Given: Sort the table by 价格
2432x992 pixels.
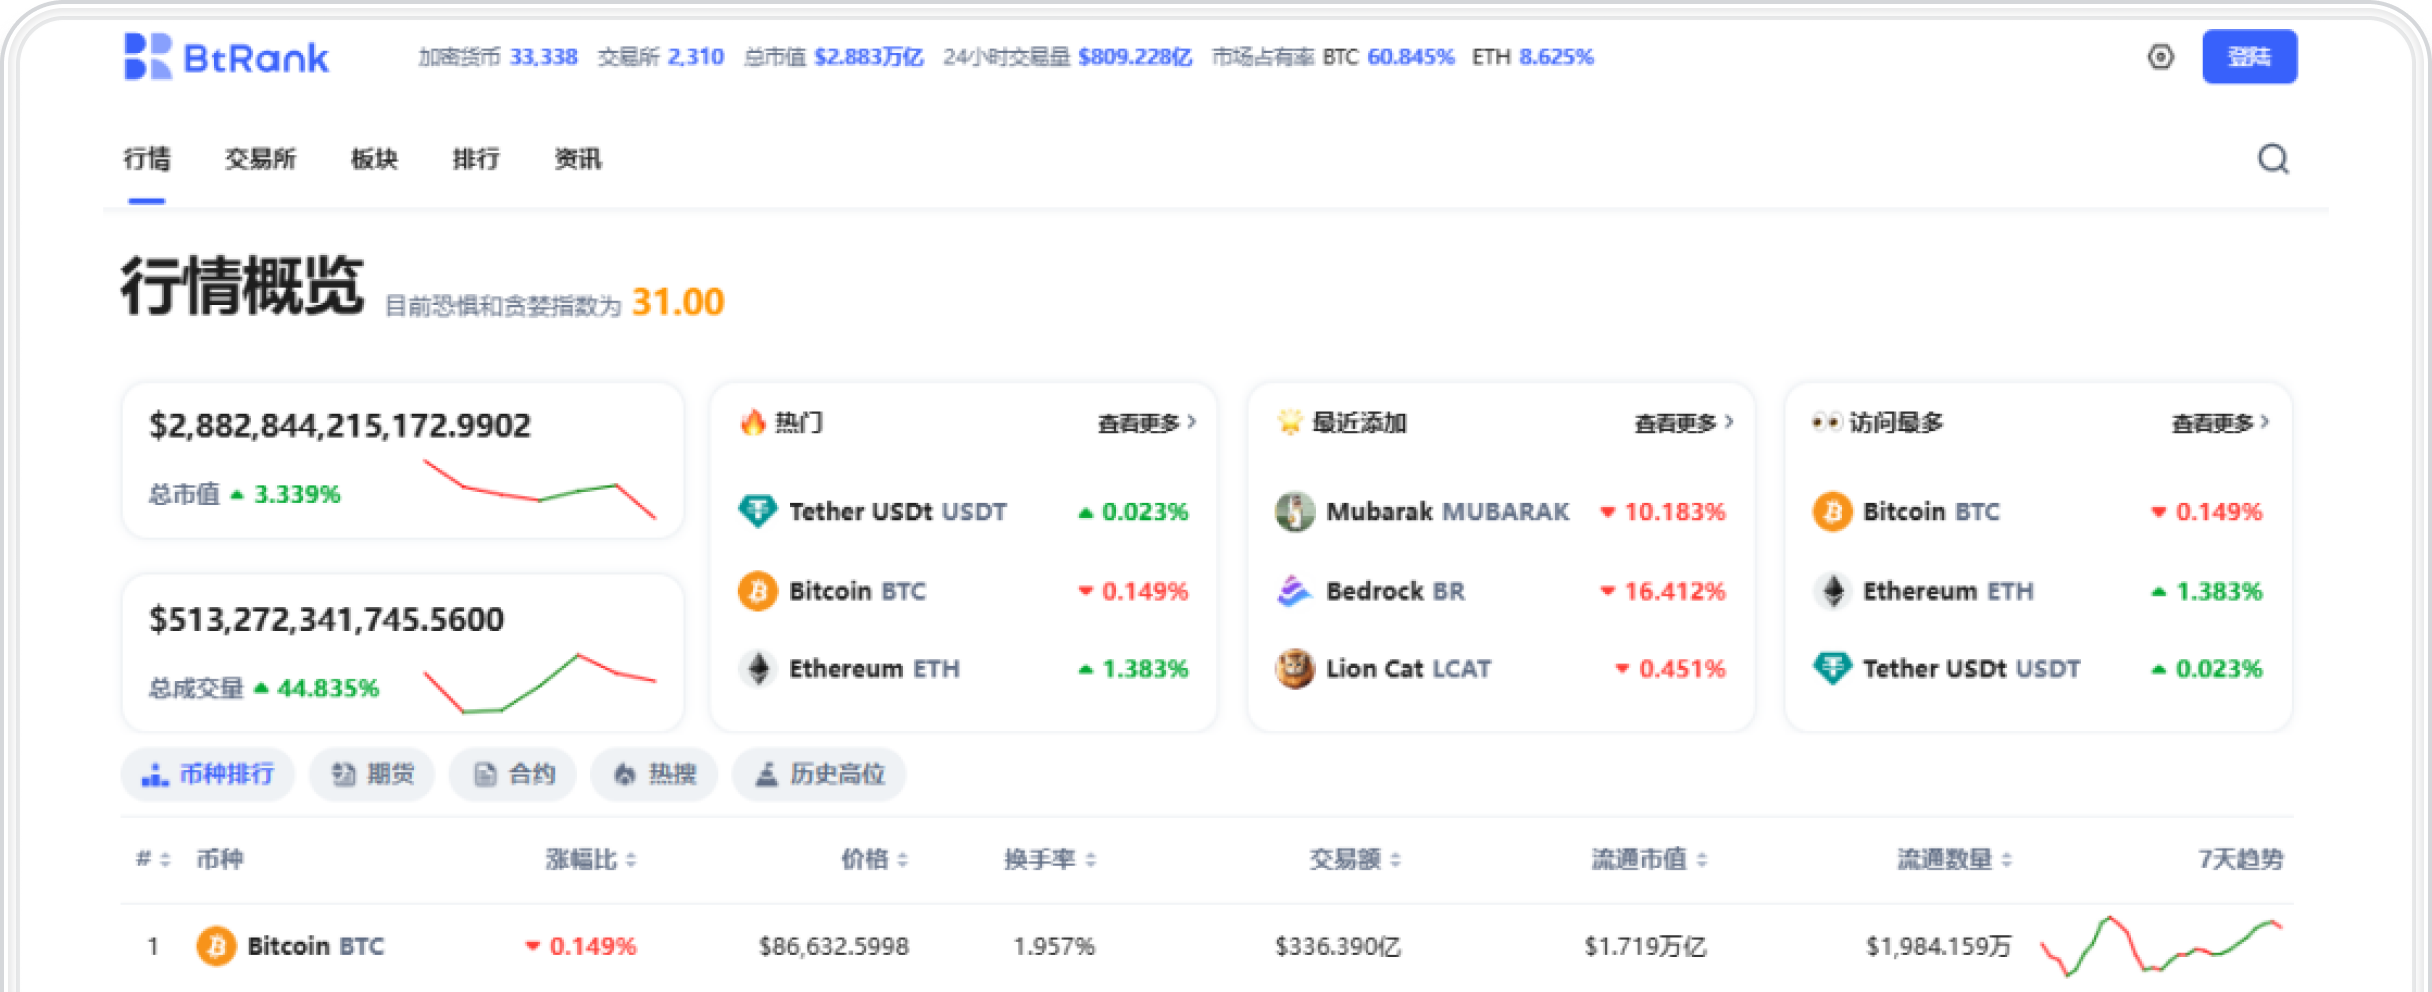Looking at the screenshot, I should (875, 859).
